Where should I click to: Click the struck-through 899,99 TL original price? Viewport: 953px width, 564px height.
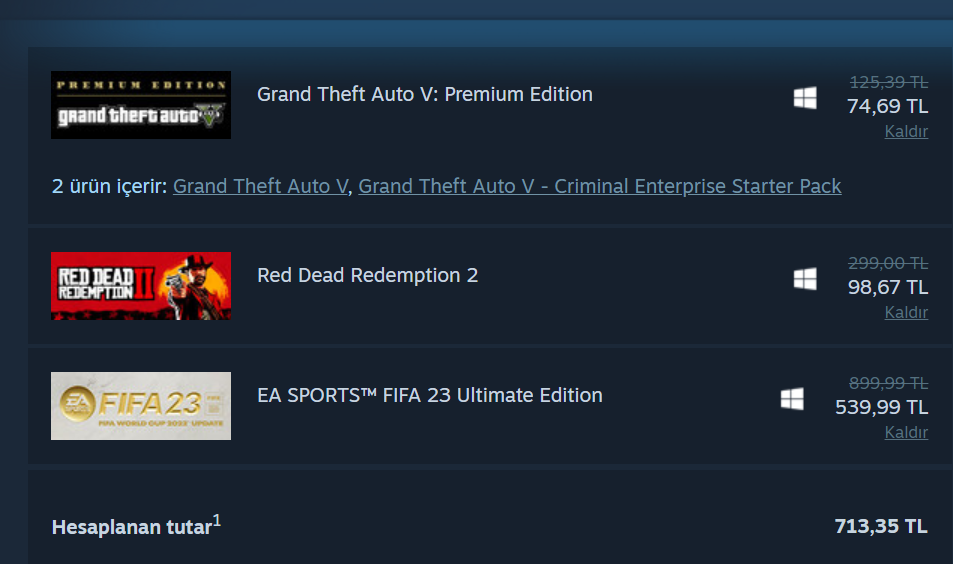click(888, 382)
